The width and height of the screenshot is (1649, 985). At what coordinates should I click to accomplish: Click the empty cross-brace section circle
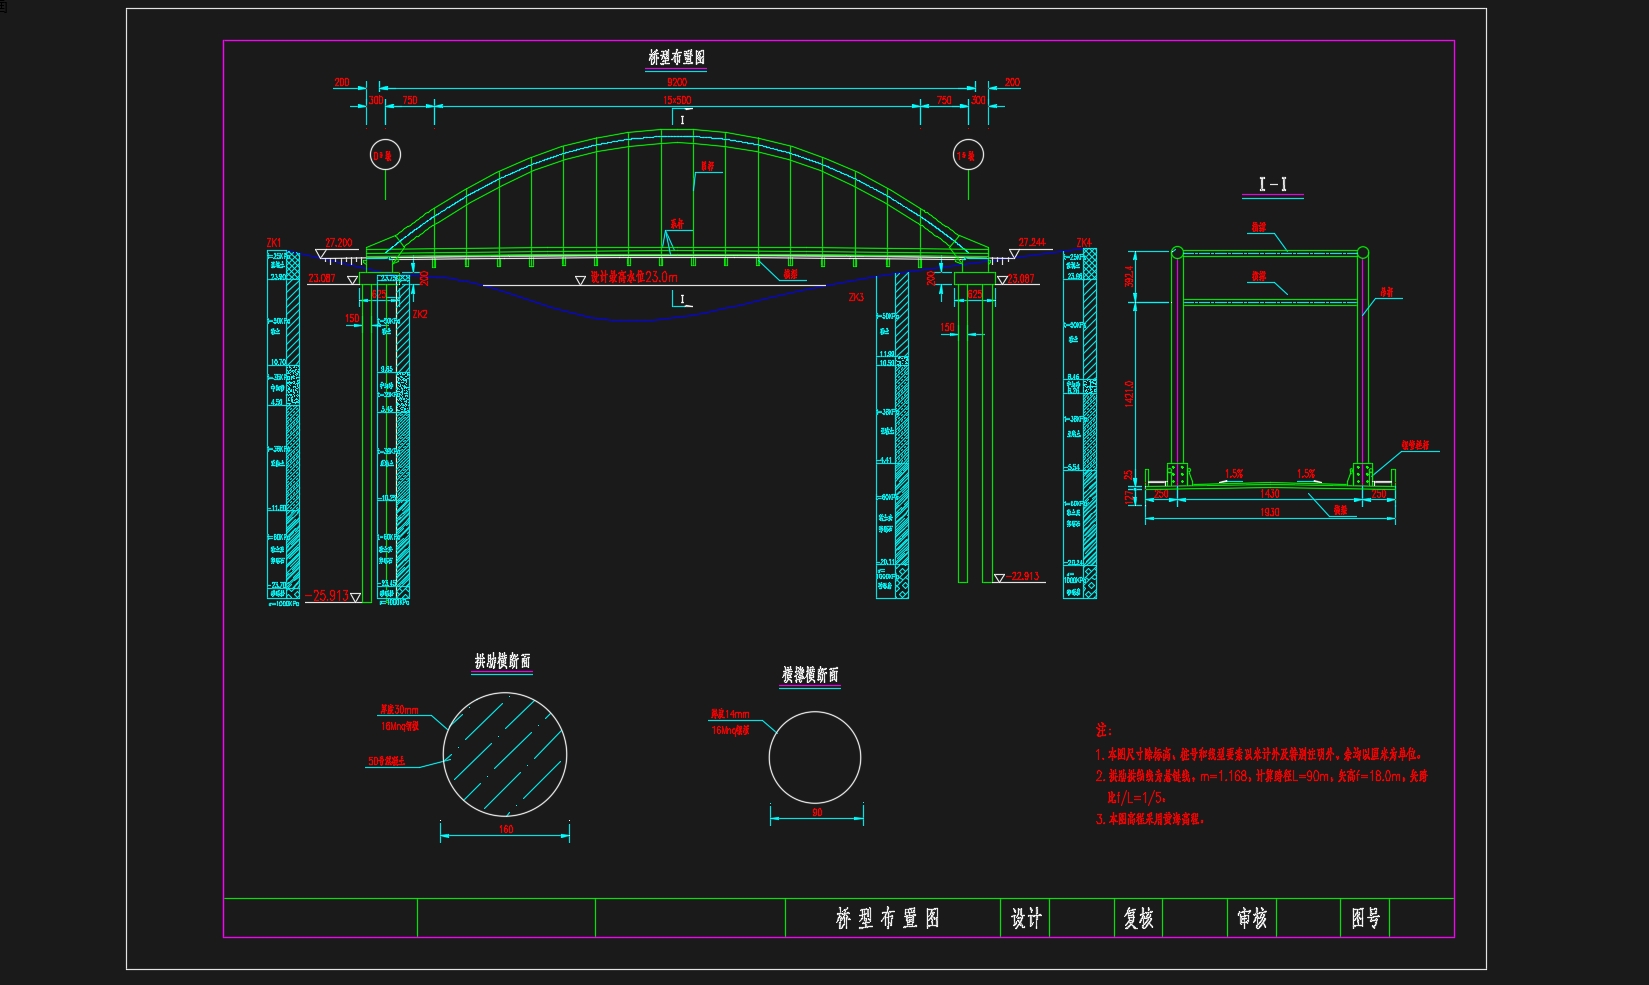pos(815,758)
